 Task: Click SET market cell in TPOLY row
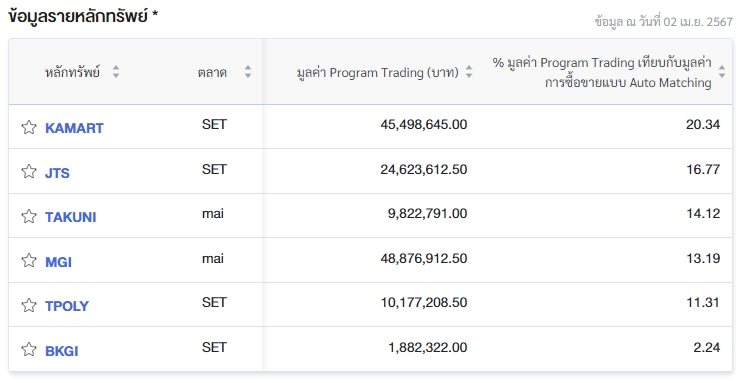(214, 303)
